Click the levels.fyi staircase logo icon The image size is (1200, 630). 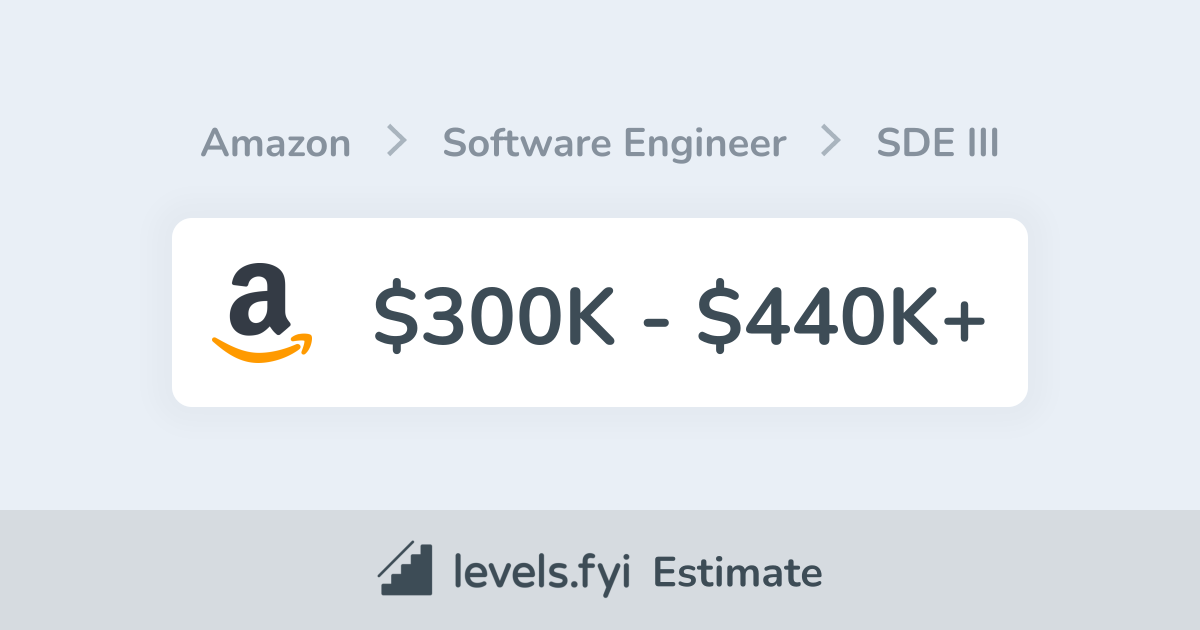tap(405, 569)
